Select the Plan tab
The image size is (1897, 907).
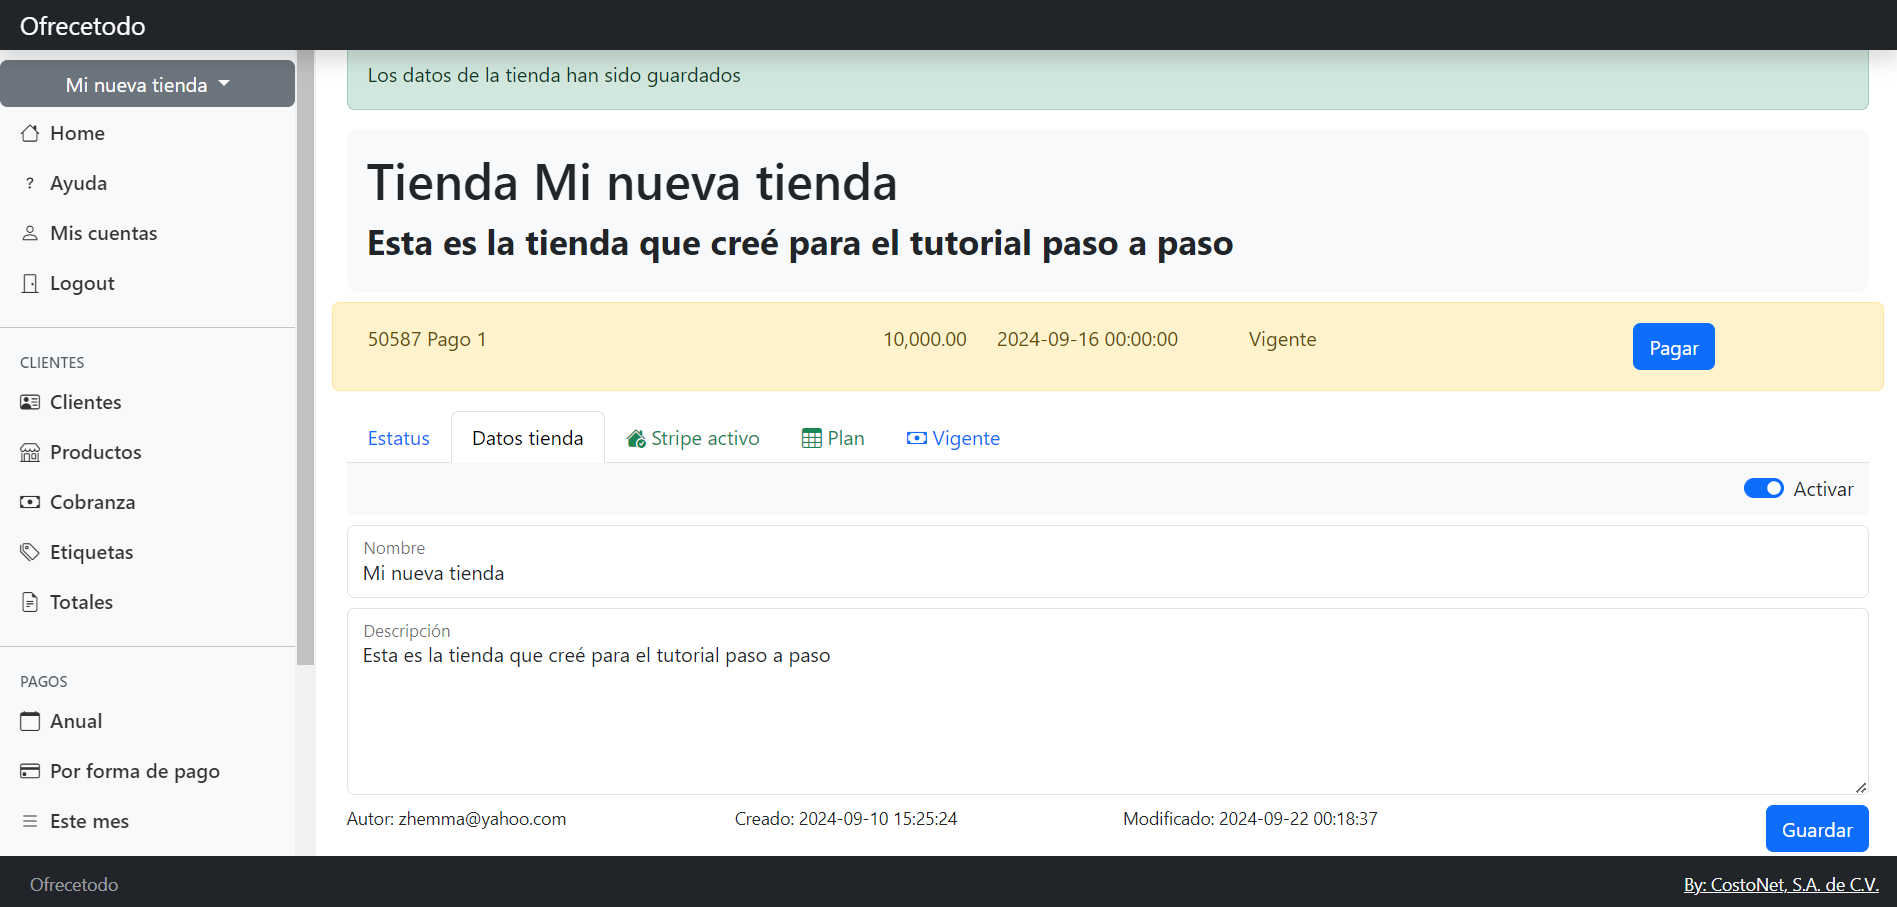833,438
